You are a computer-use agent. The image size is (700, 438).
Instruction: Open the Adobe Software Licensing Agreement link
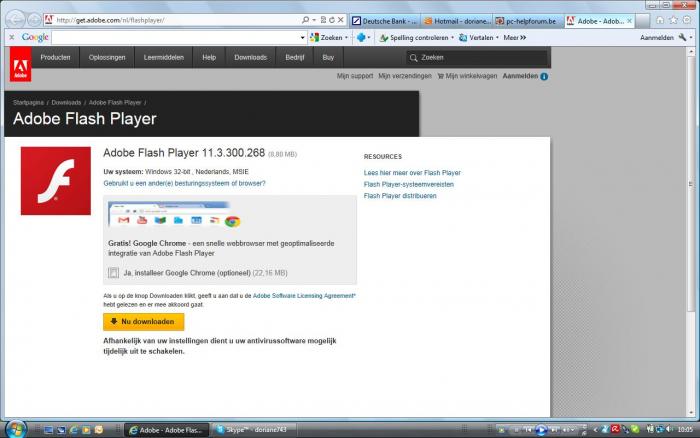pyautogui.click(x=304, y=296)
